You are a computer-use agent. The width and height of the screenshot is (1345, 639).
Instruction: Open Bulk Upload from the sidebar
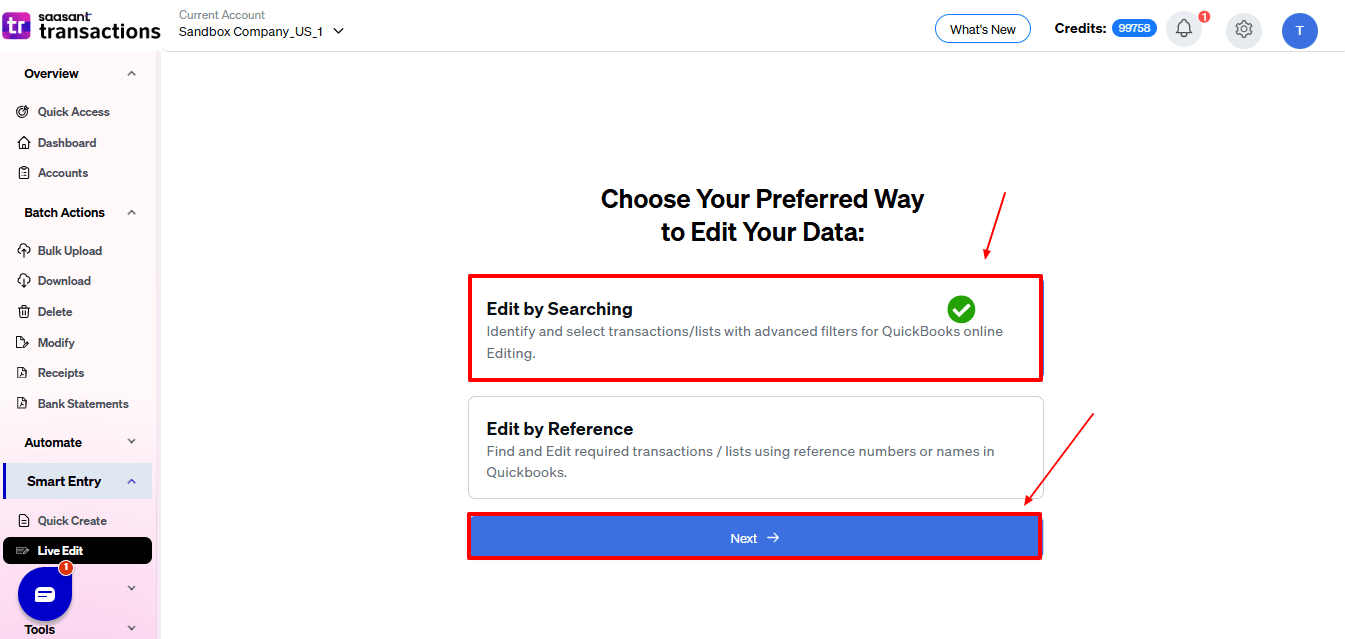68,249
